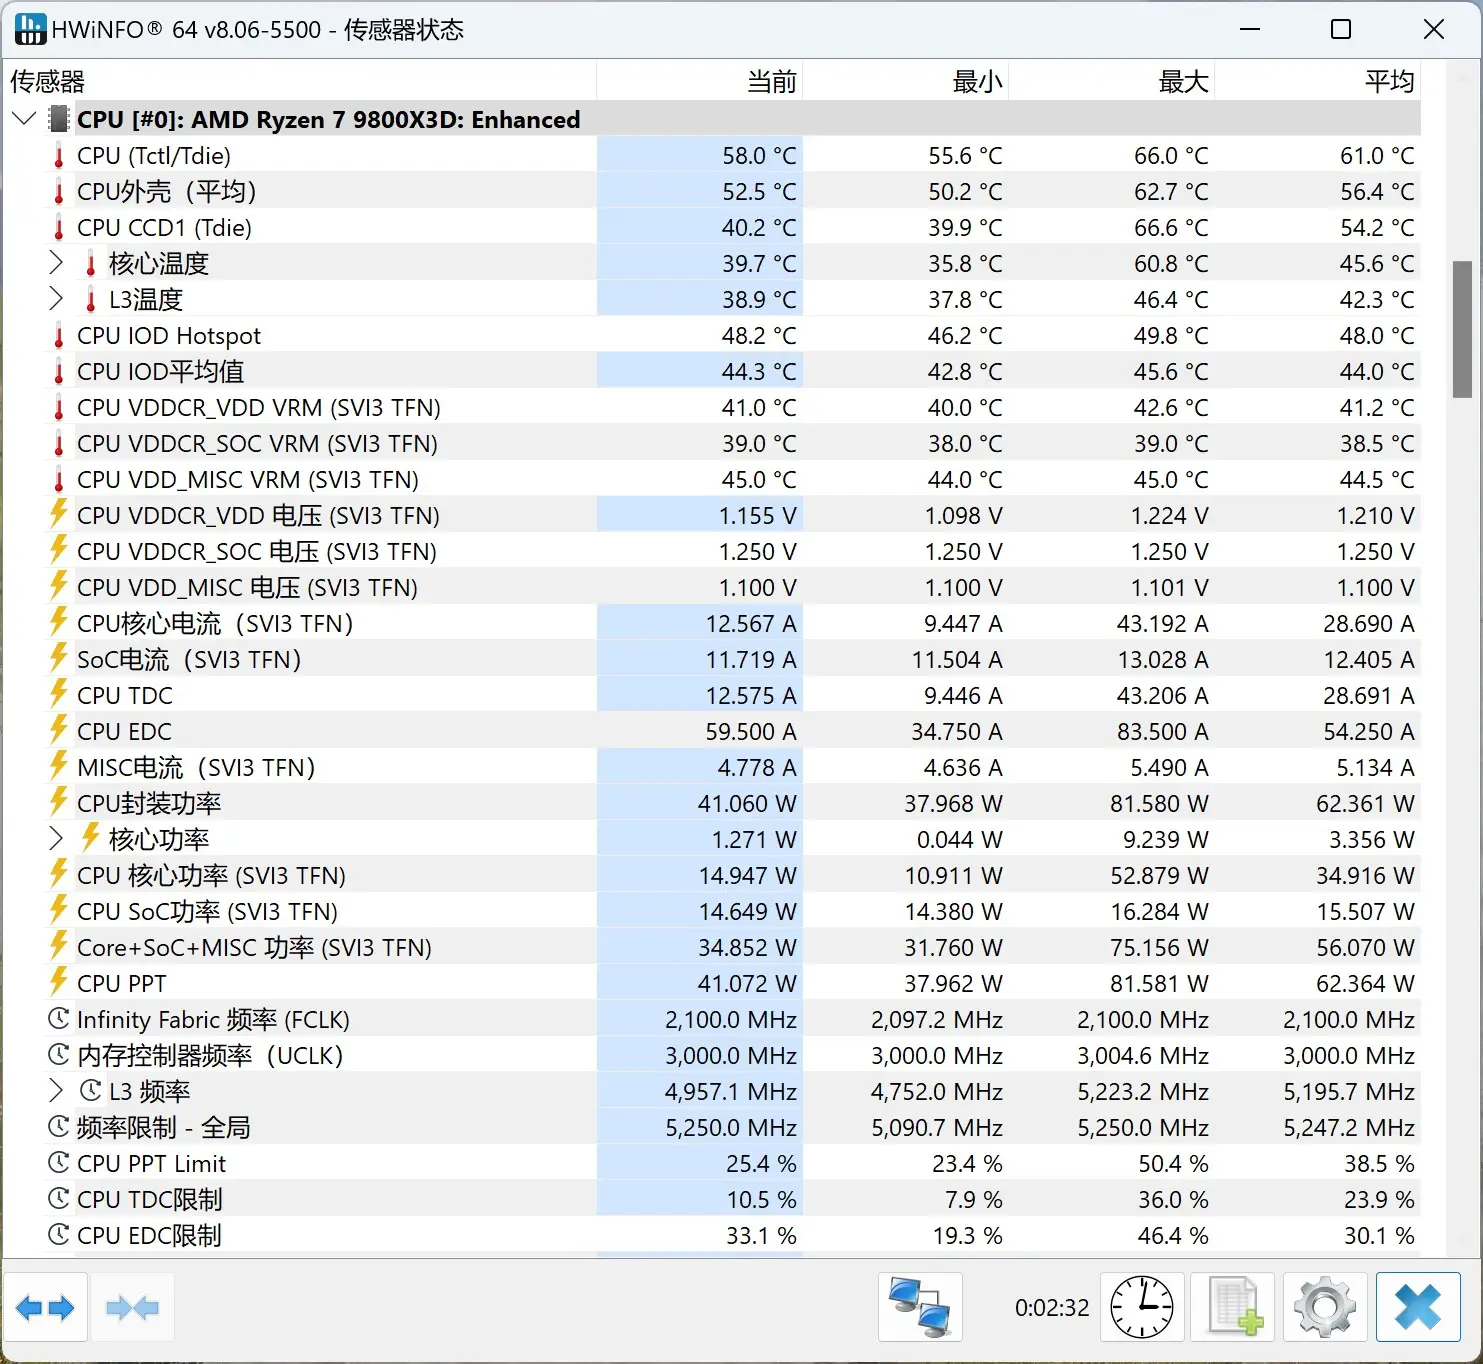Click the 当前 column header
The height and width of the screenshot is (1364, 1483).
770,81
